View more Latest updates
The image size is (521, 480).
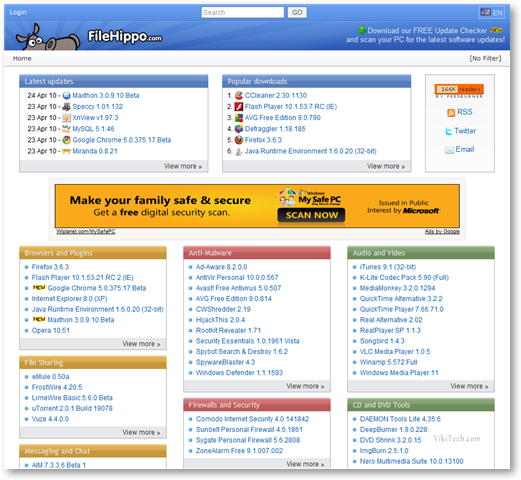point(183,166)
